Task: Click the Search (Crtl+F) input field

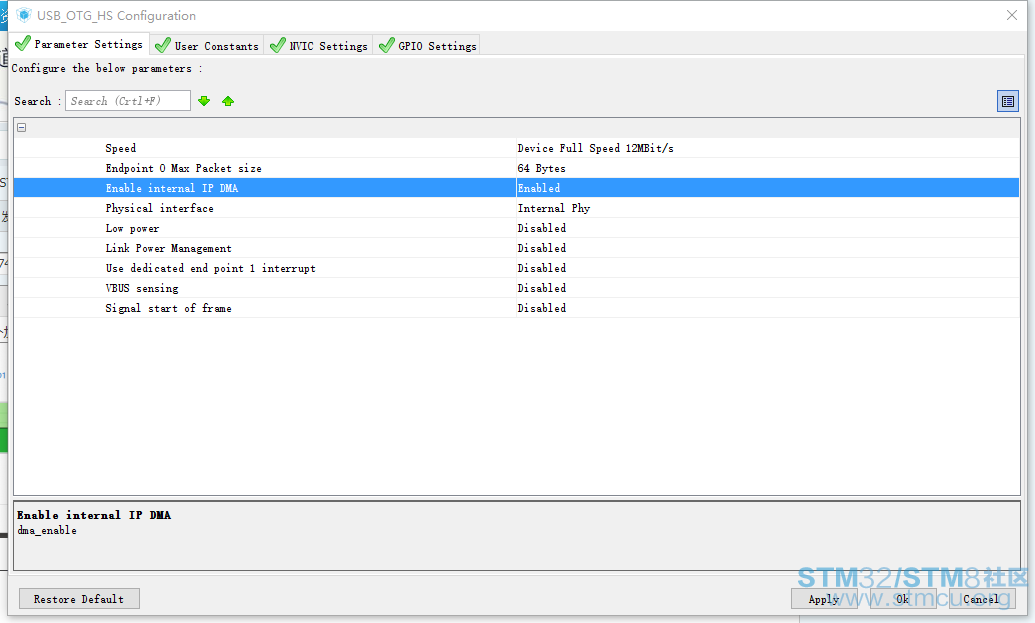Action: point(128,101)
